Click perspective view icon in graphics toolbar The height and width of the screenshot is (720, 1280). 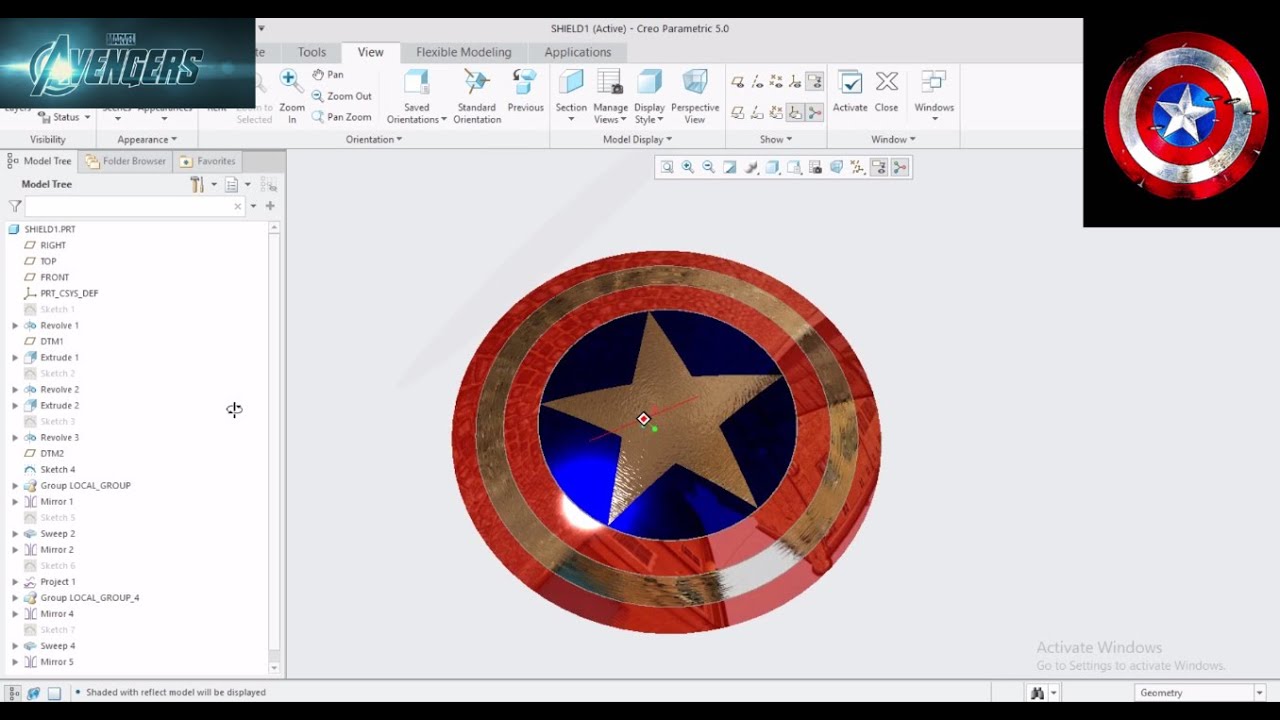point(836,168)
